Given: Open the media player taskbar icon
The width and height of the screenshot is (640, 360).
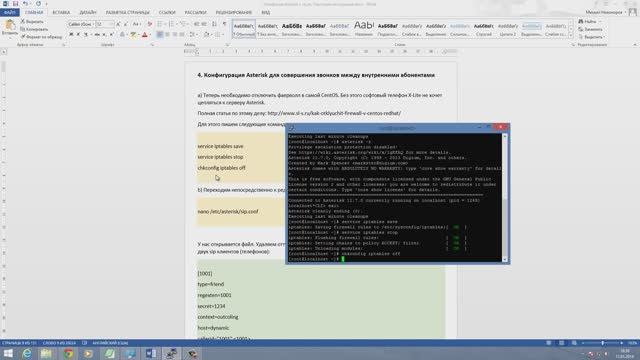Looking at the screenshot, I should [x=88, y=353].
